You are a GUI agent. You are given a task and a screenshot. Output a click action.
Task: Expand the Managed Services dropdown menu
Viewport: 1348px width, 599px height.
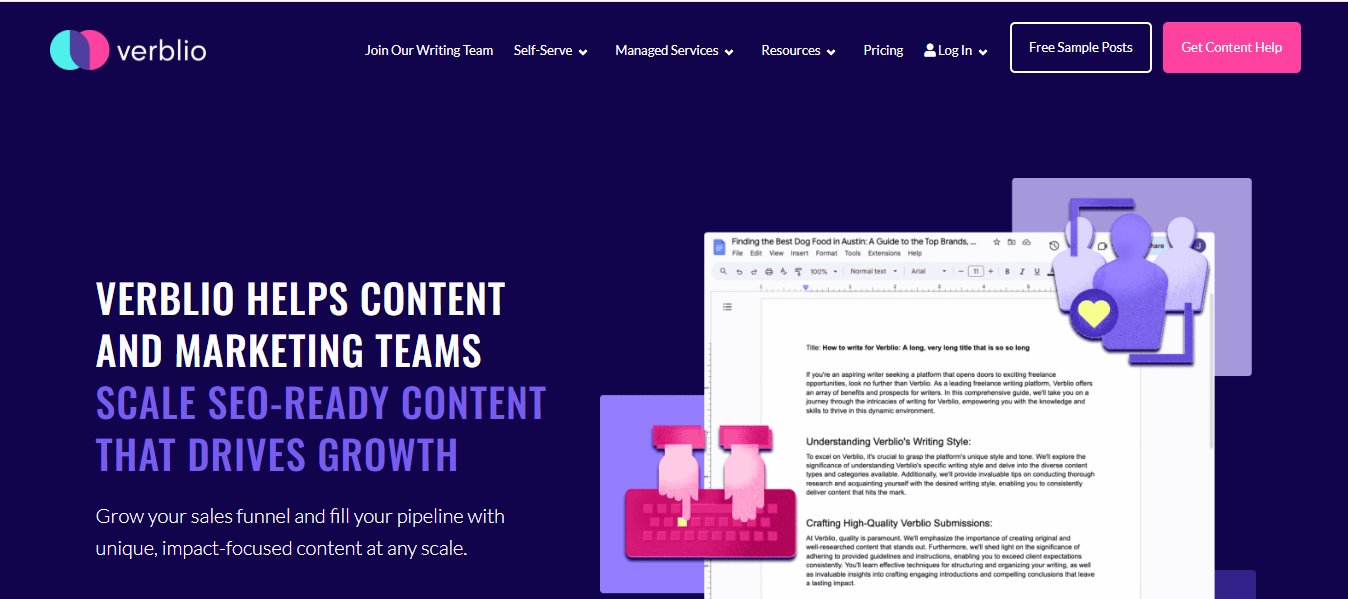pyautogui.click(x=675, y=50)
